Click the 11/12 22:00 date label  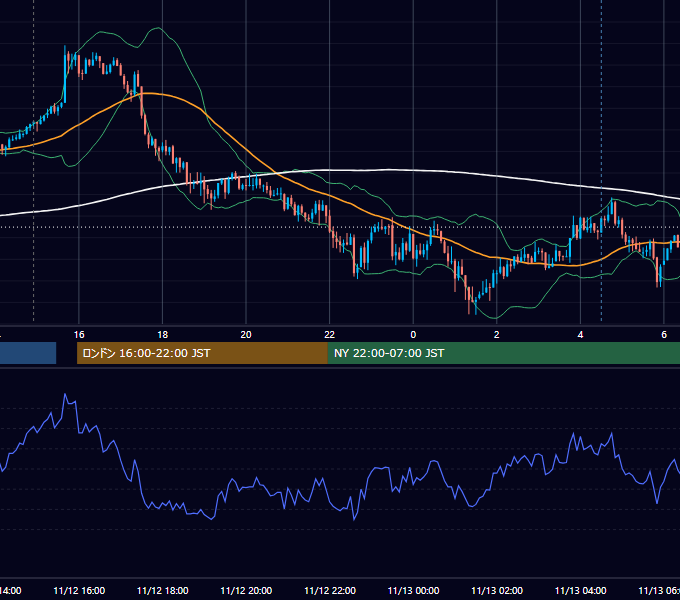pyautogui.click(x=330, y=590)
